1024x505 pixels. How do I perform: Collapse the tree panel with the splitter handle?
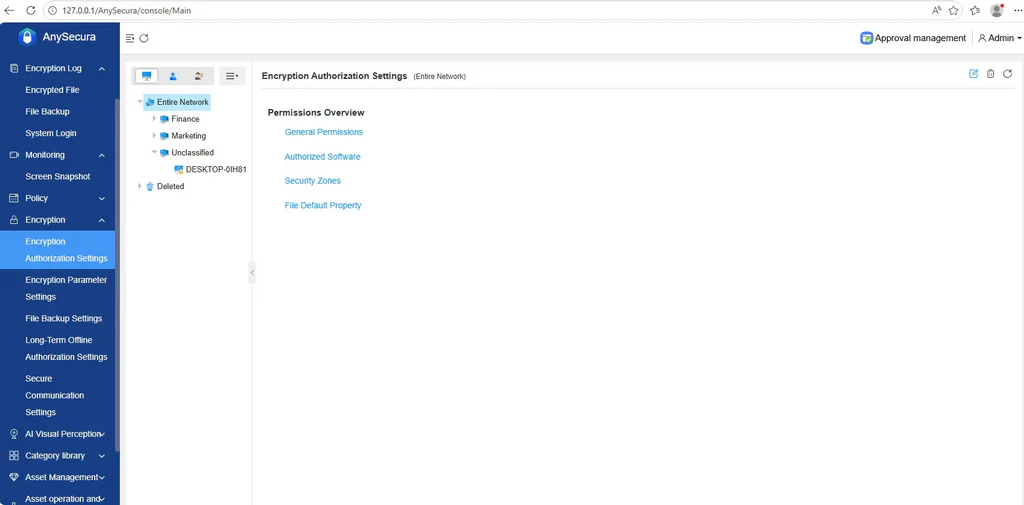coord(252,272)
